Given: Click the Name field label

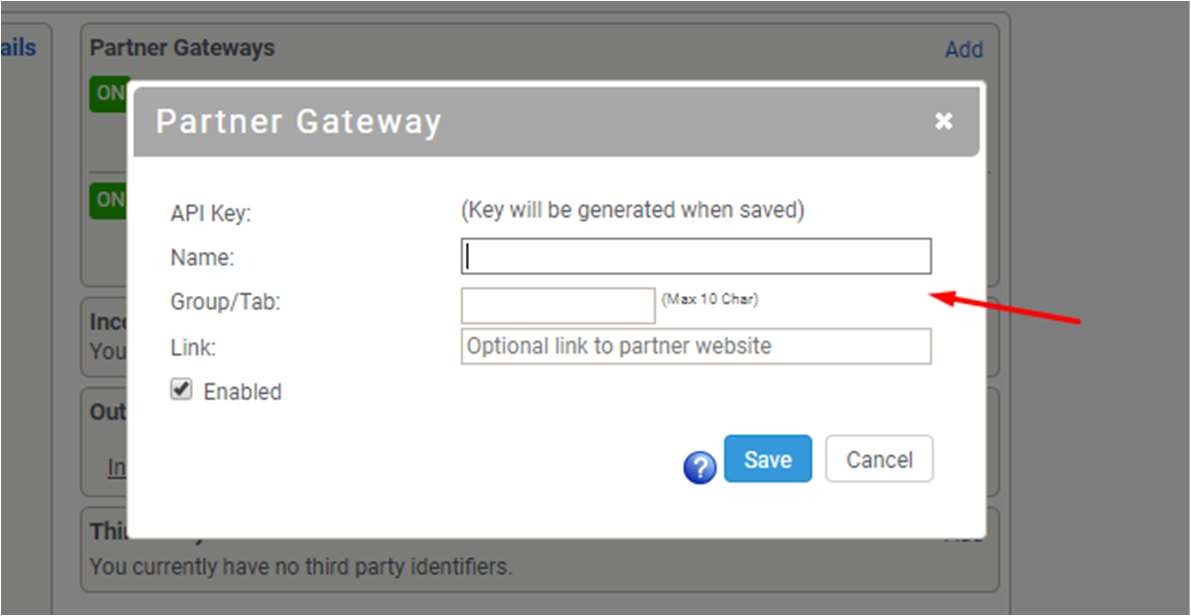Looking at the screenshot, I should pyautogui.click(x=202, y=258).
